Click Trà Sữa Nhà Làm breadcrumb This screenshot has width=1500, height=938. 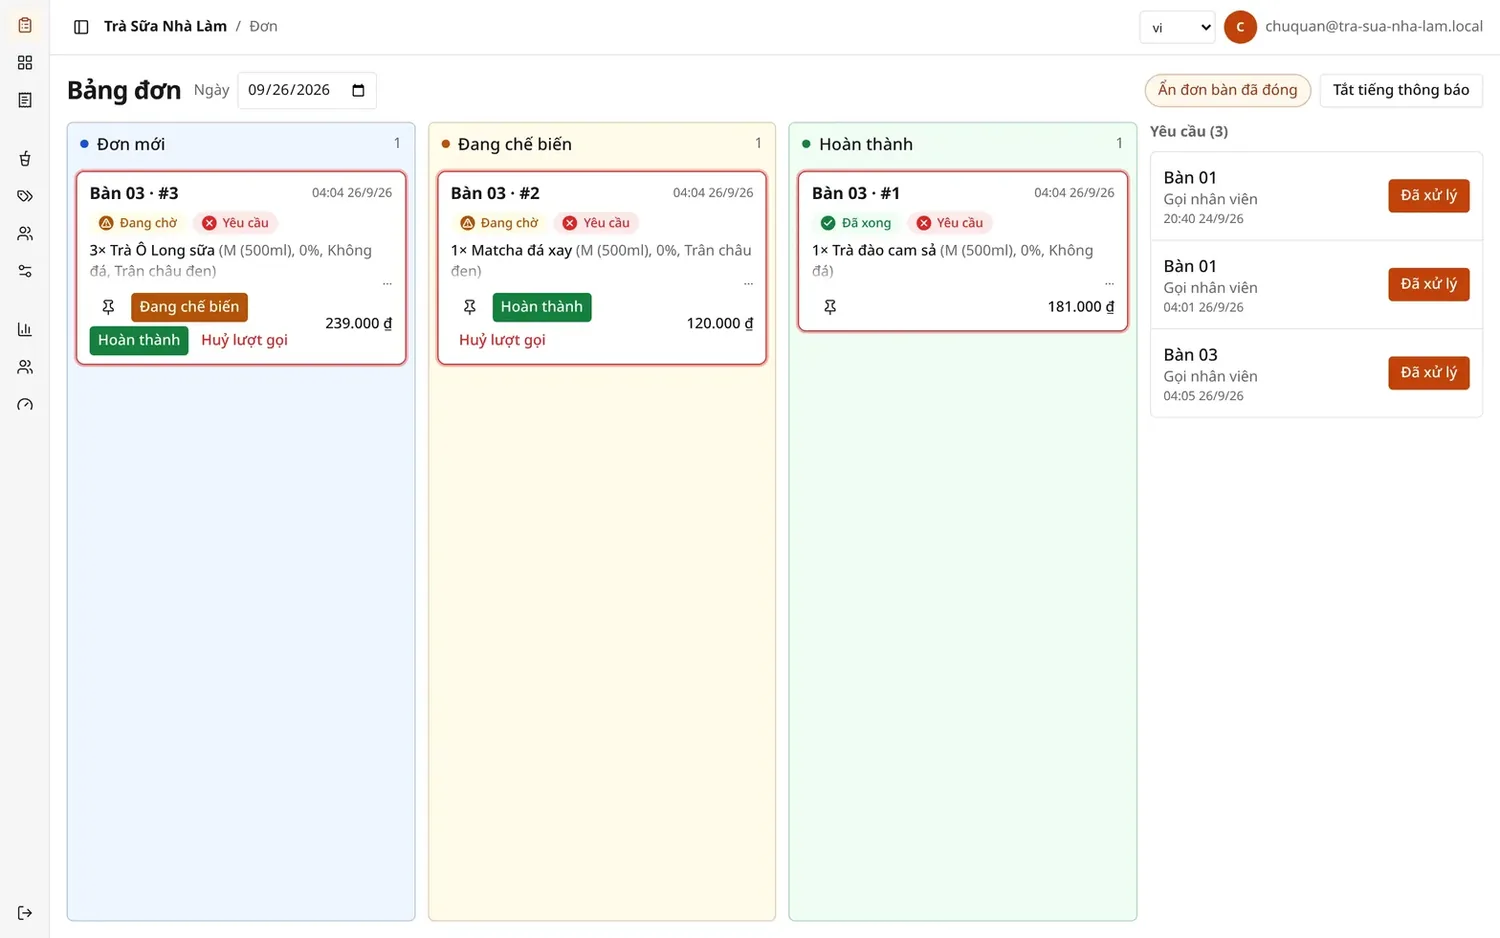[x=165, y=27]
